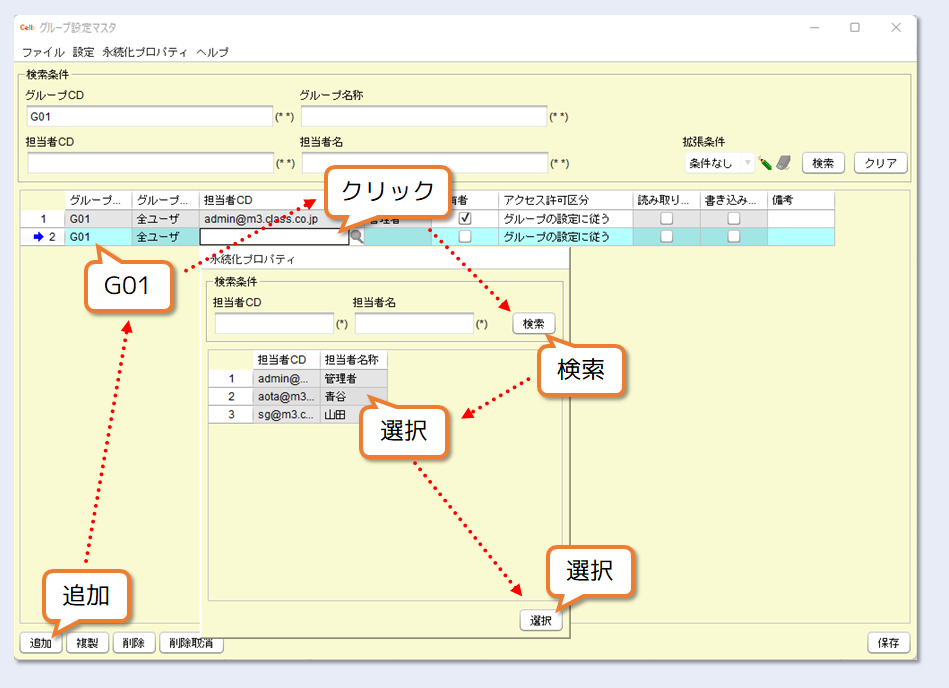Open the ヘルプ menu
Image resolution: width=949 pixels, height=688 pixels.
tap(212, 52)
